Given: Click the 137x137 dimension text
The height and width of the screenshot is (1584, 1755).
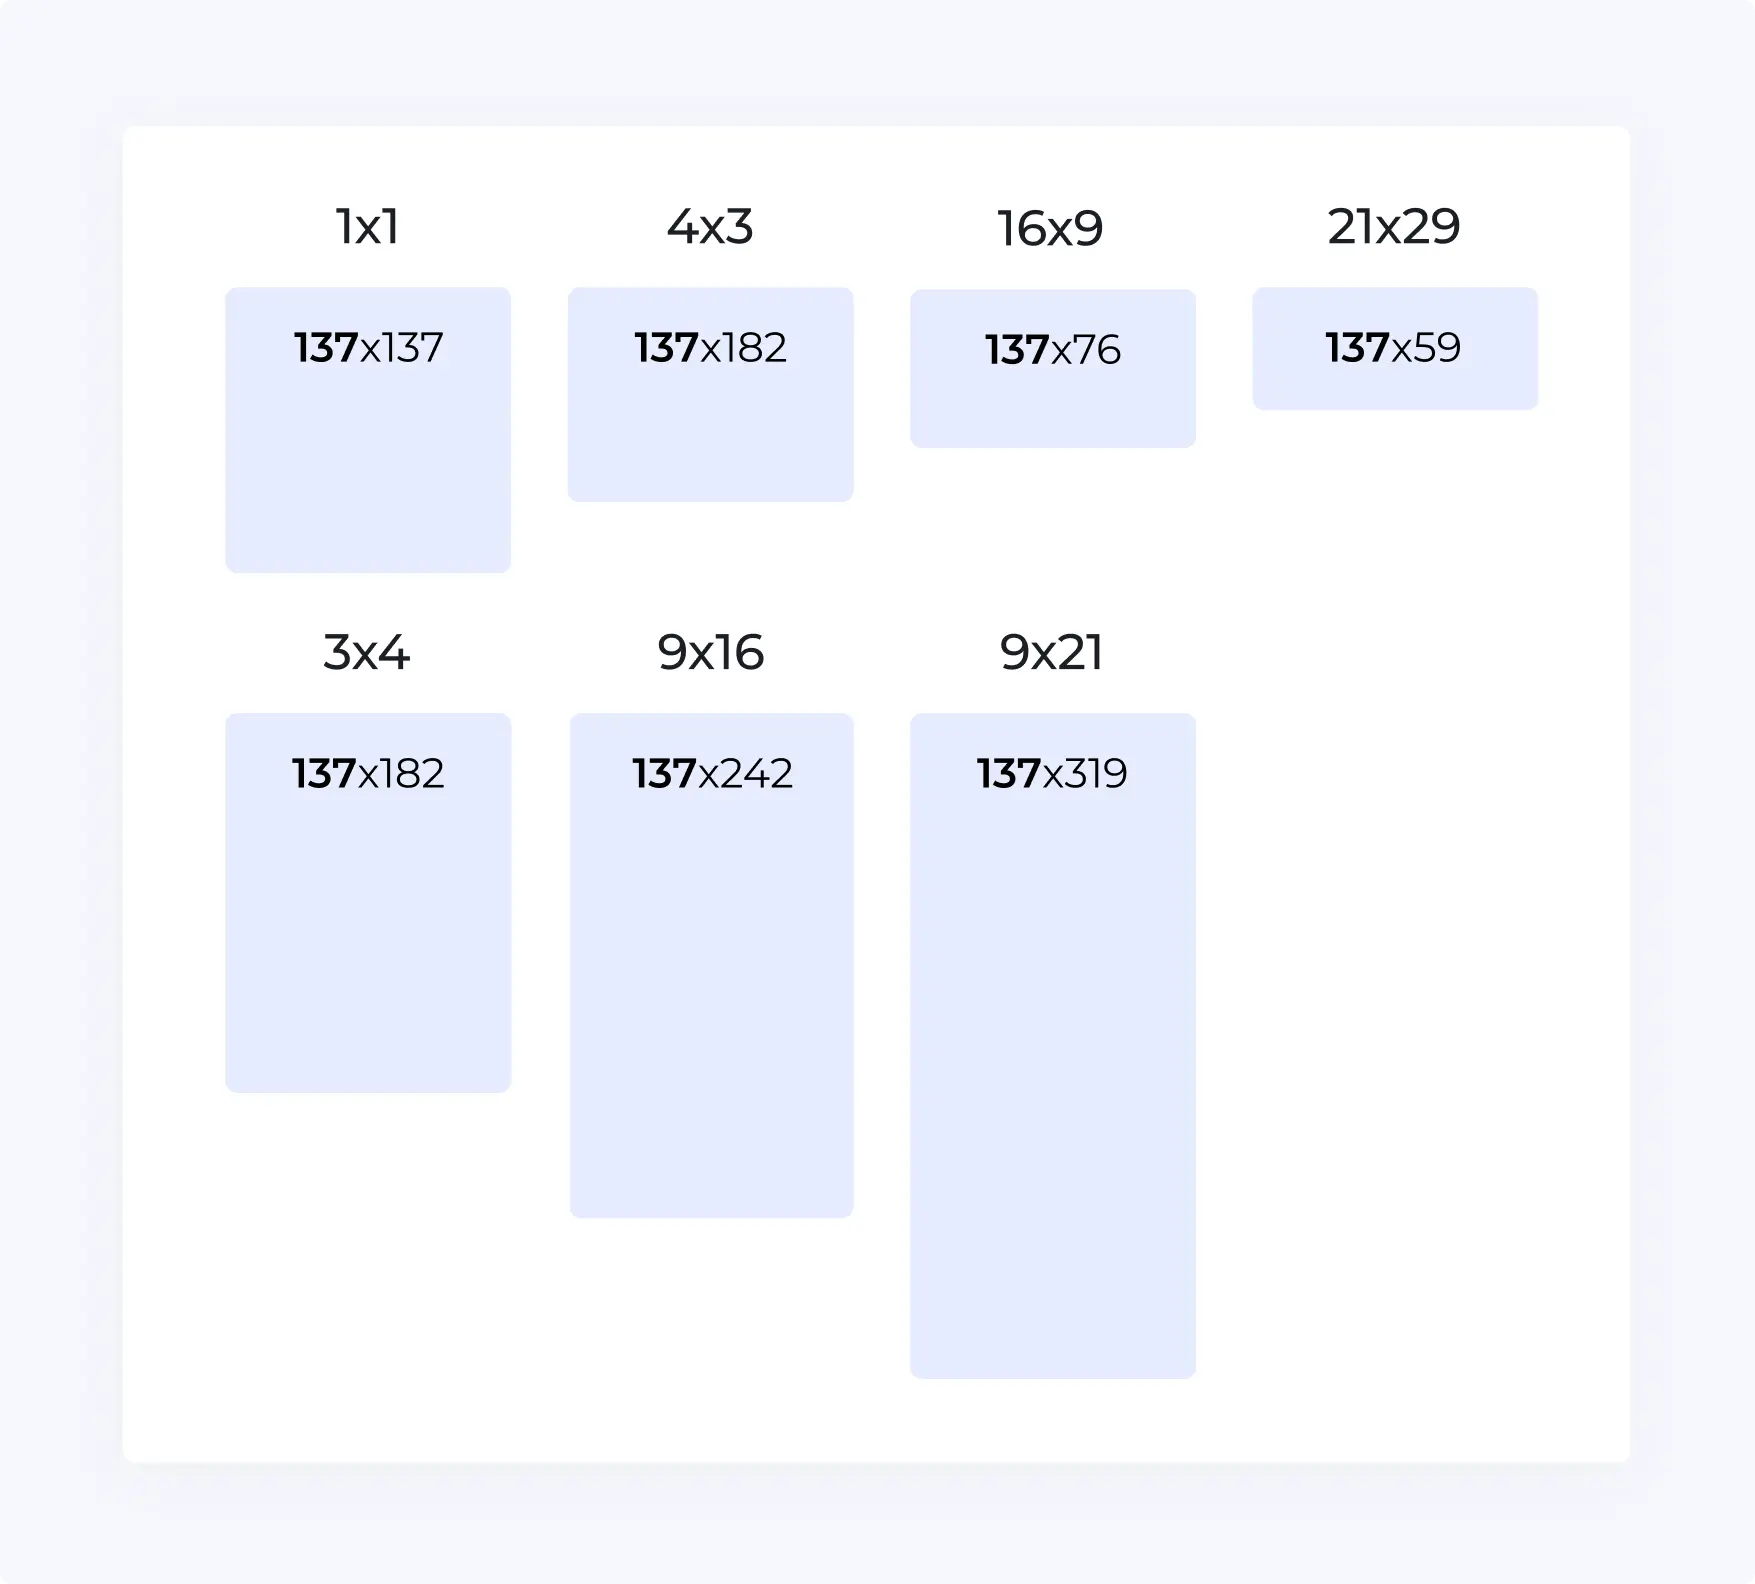Looking at the screenshot, I should point(368,348).
